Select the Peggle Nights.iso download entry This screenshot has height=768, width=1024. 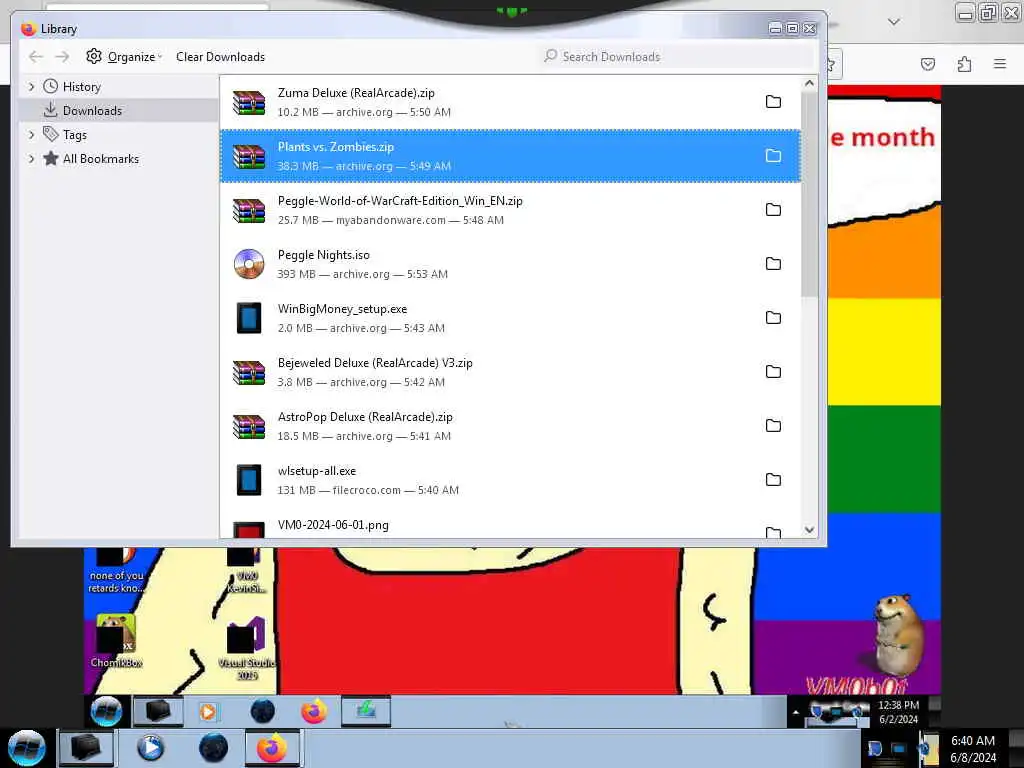click(x=510, y=264)
